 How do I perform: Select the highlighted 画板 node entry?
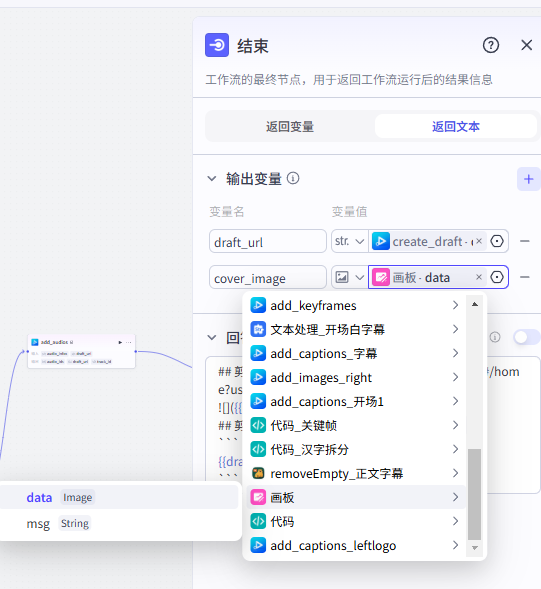[x=355, y=497]
